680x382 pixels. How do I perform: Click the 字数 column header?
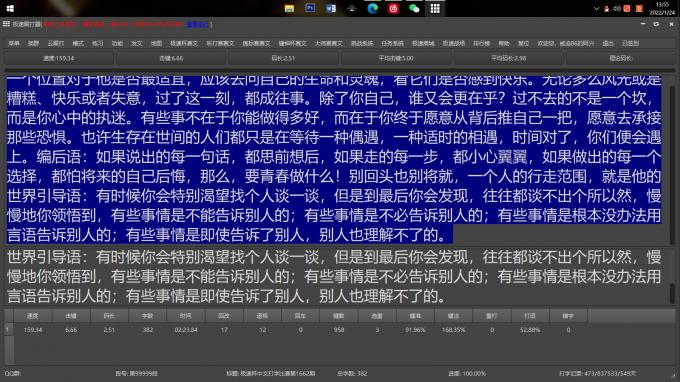[x=147, y=316]
